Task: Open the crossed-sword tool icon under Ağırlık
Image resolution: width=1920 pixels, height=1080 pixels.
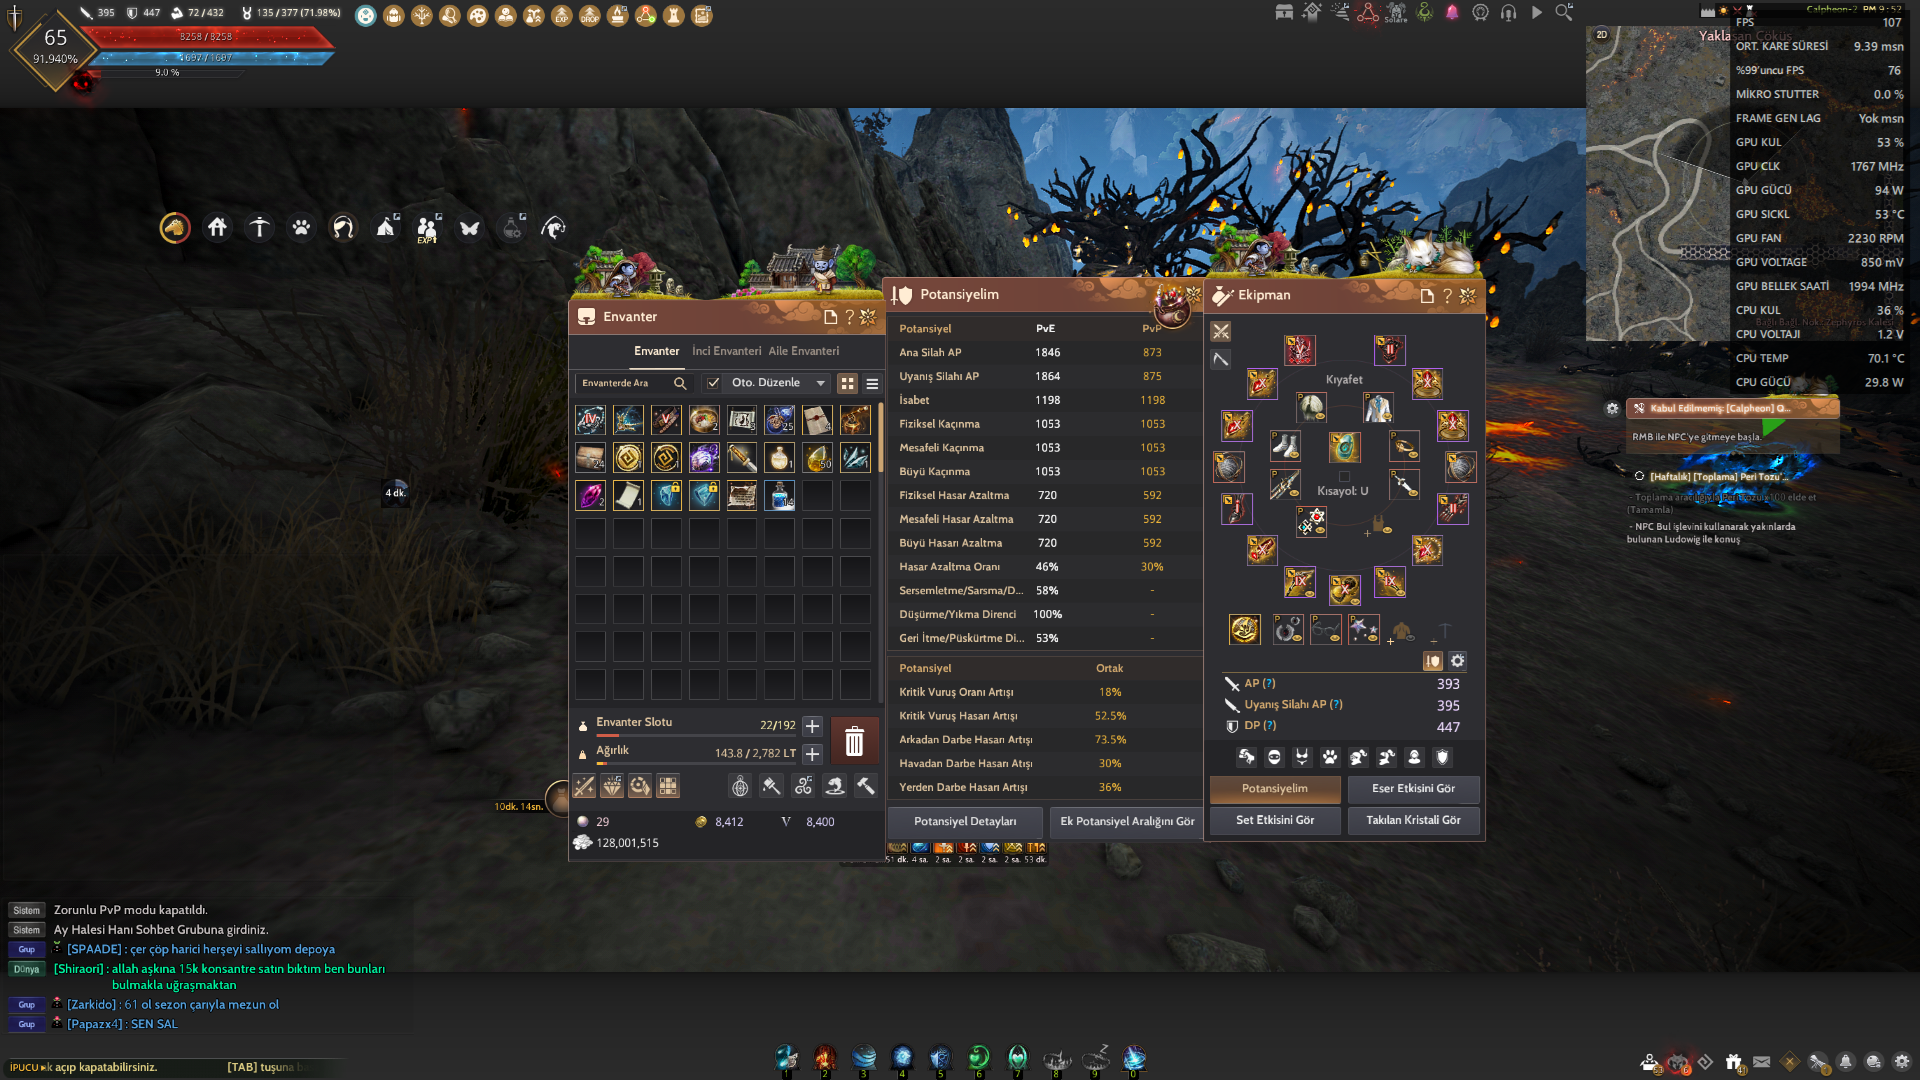Action: point(585,786)
